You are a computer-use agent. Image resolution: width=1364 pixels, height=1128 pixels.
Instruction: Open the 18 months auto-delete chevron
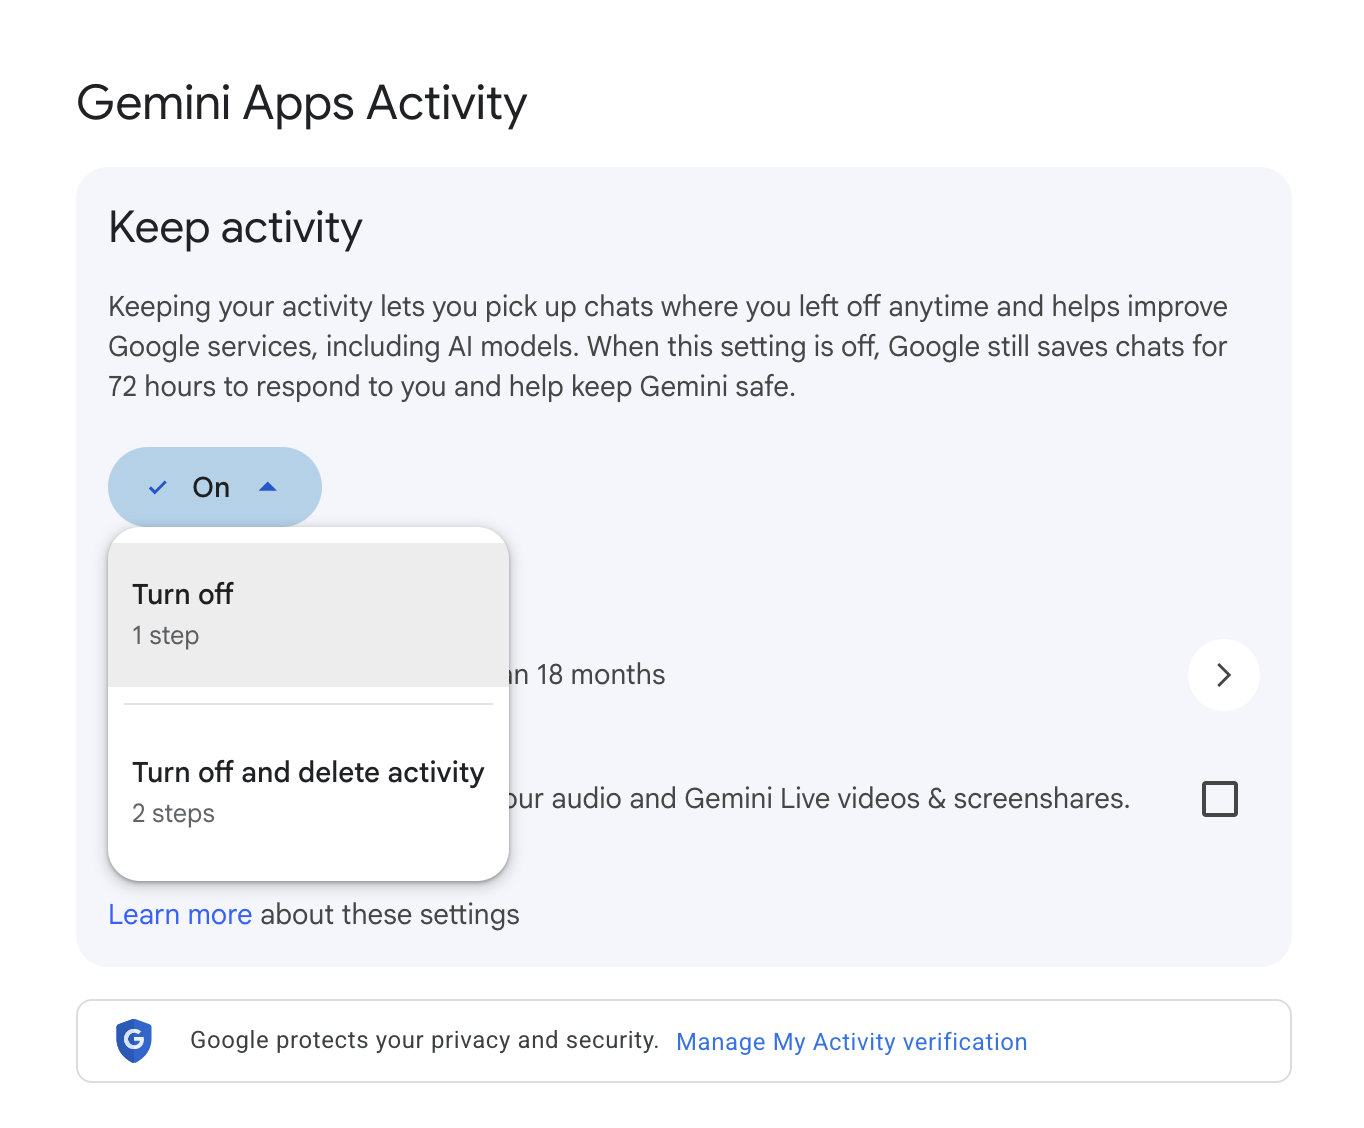pyautogui.click(x=1224, y=675)
